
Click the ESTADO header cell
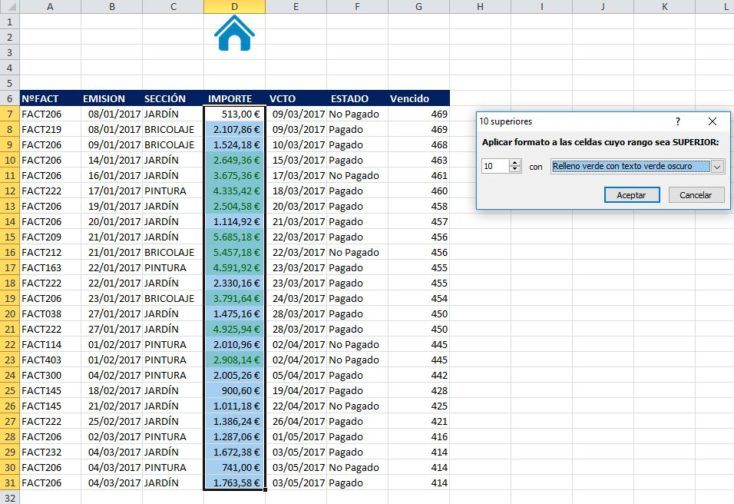pos(357,99)
